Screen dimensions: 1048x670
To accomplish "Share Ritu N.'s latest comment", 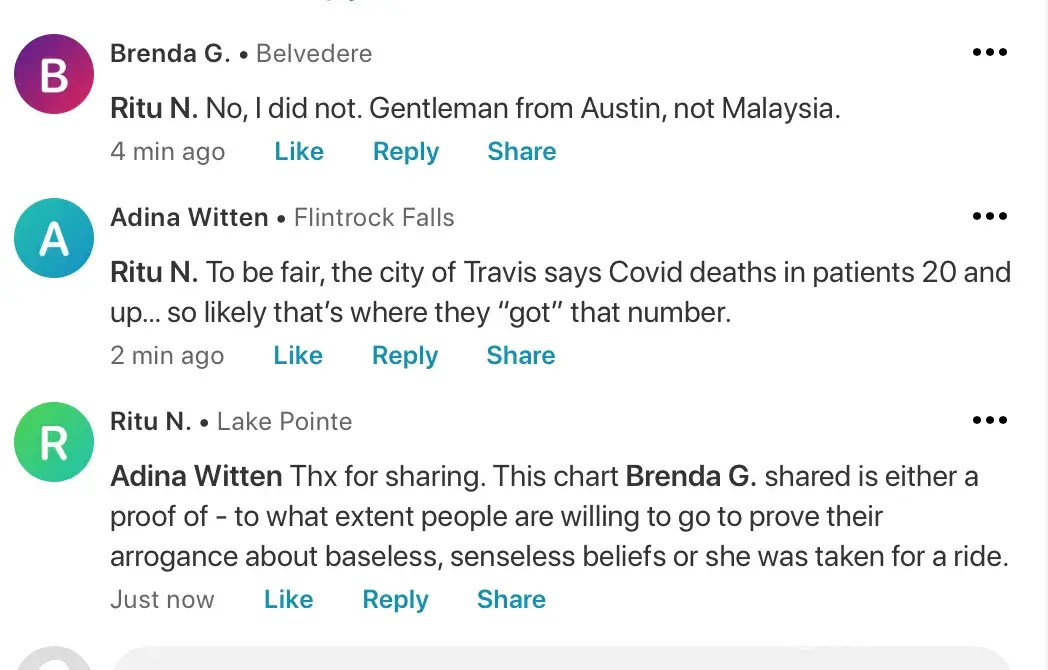I will (x=511, y=600).
